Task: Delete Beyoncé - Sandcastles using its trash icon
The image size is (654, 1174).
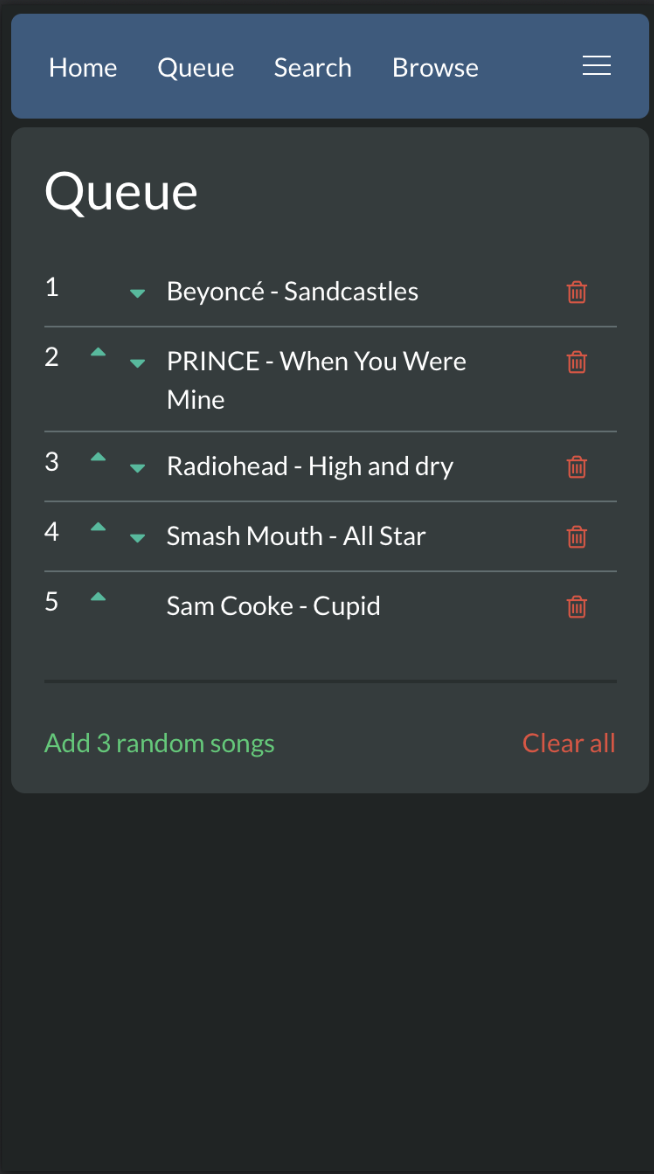Action: tap(577, 292)
